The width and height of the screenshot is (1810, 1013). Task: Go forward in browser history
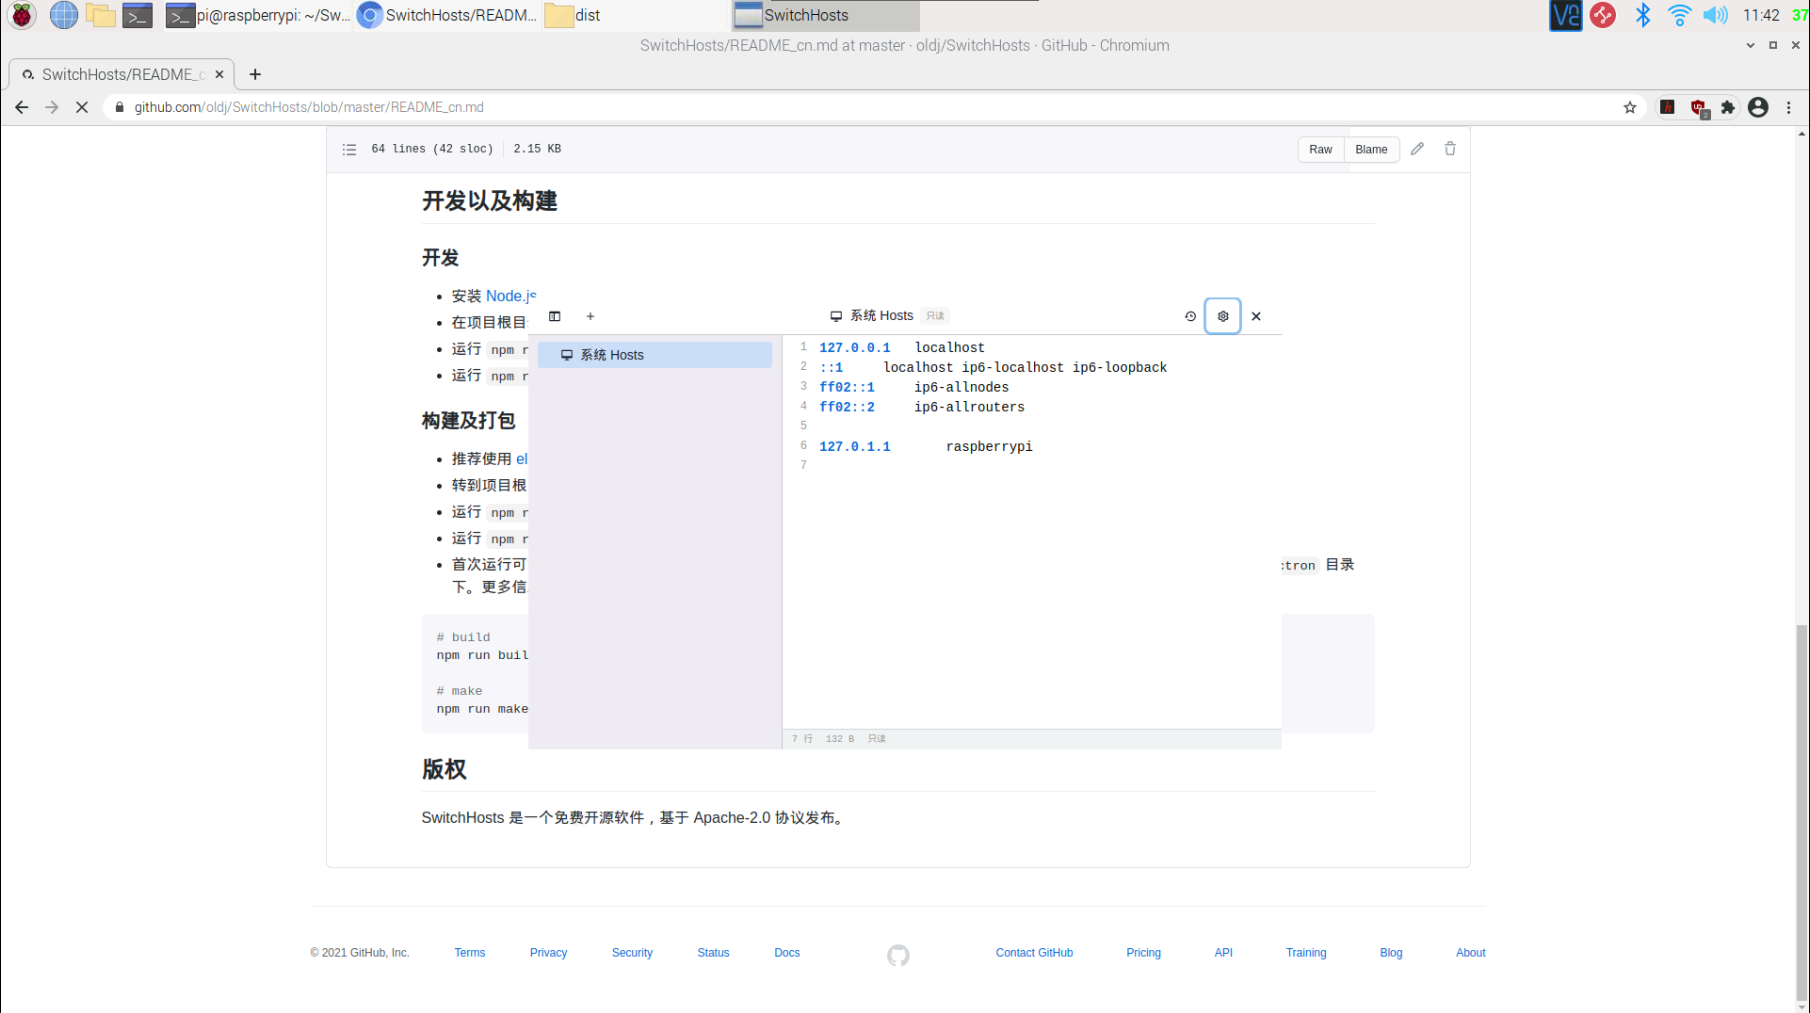(52, 107)
